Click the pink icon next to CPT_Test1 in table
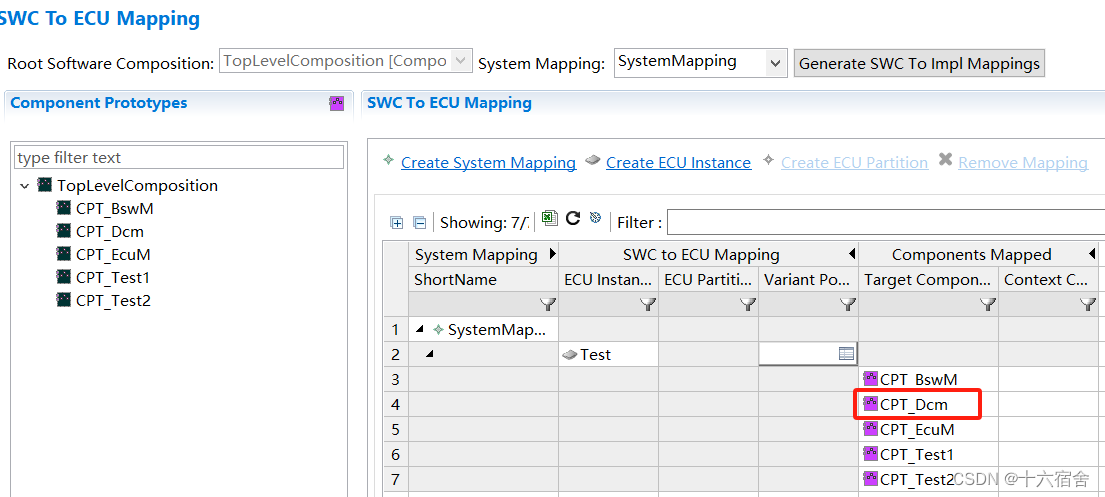 coord(870,454)
